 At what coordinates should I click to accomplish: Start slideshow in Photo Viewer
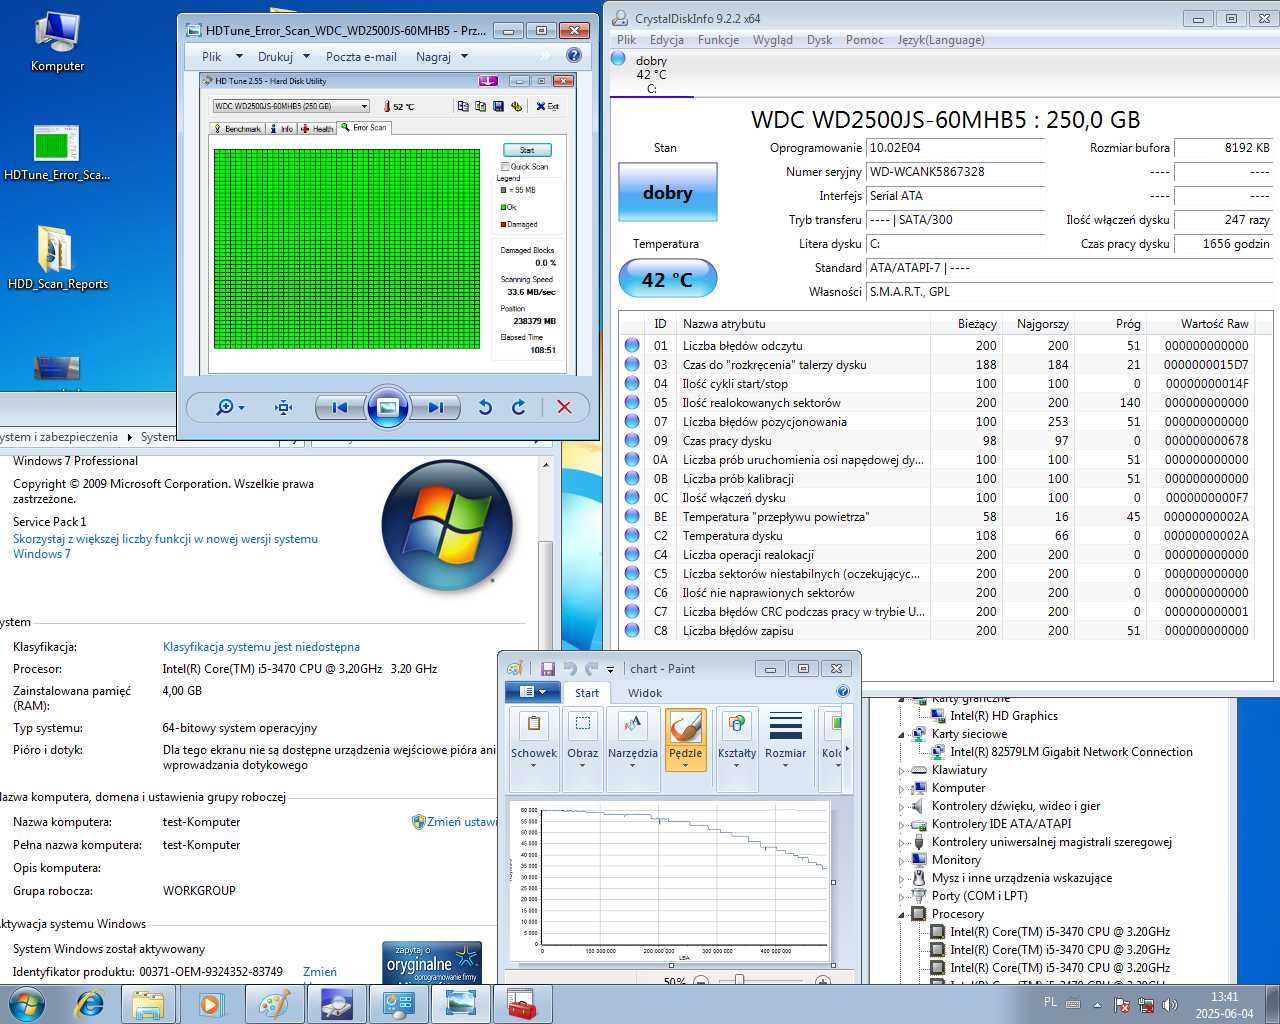388,407
